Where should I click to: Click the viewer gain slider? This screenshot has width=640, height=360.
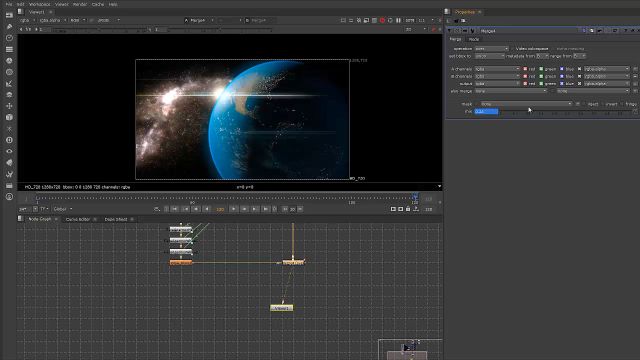[100, 30]
